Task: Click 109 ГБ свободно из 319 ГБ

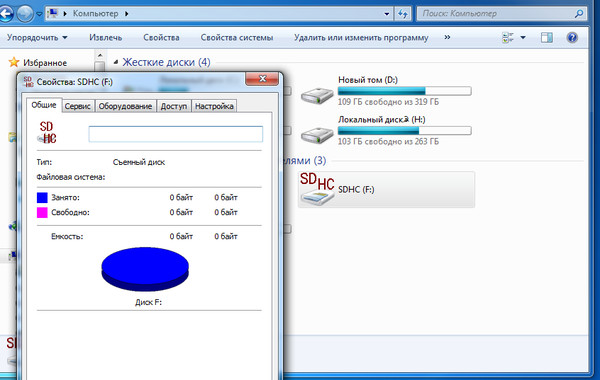Action: (x=388, y=102)
